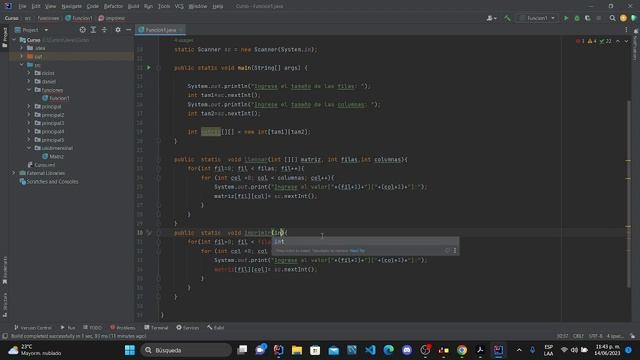
Task: Click the run gutter arrow beside main method
Action: pos(149,68)
